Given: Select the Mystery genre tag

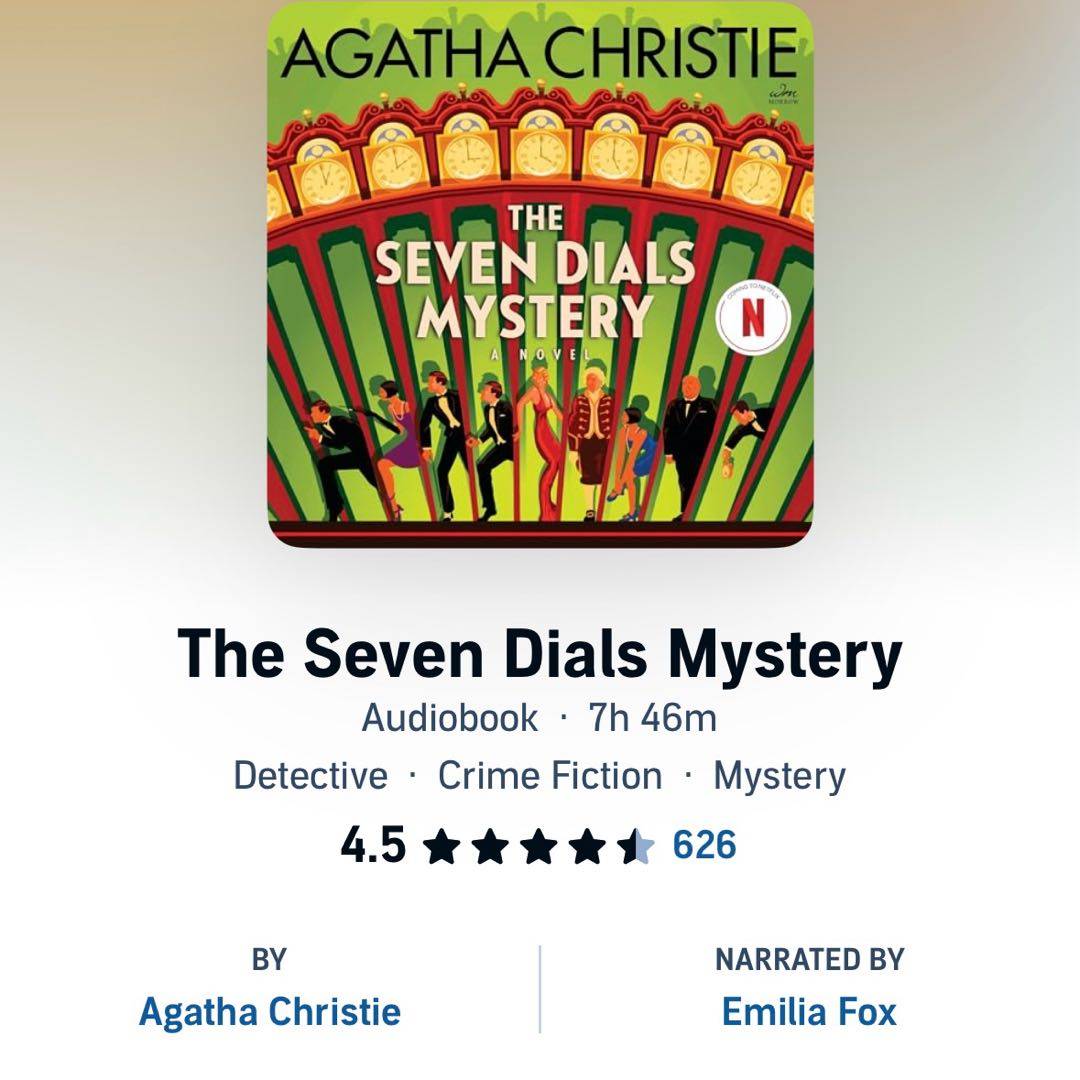Looking at the screenshot, I should [779, 777].
